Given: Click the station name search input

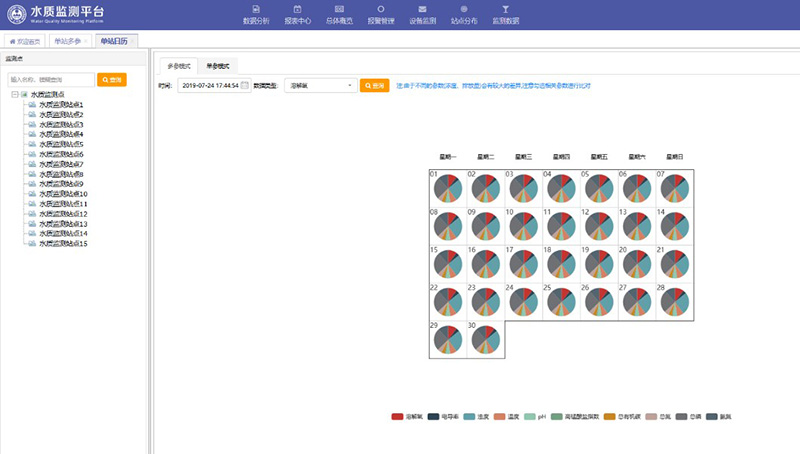Looking at the screenshot, I should [x=50, y=79].
